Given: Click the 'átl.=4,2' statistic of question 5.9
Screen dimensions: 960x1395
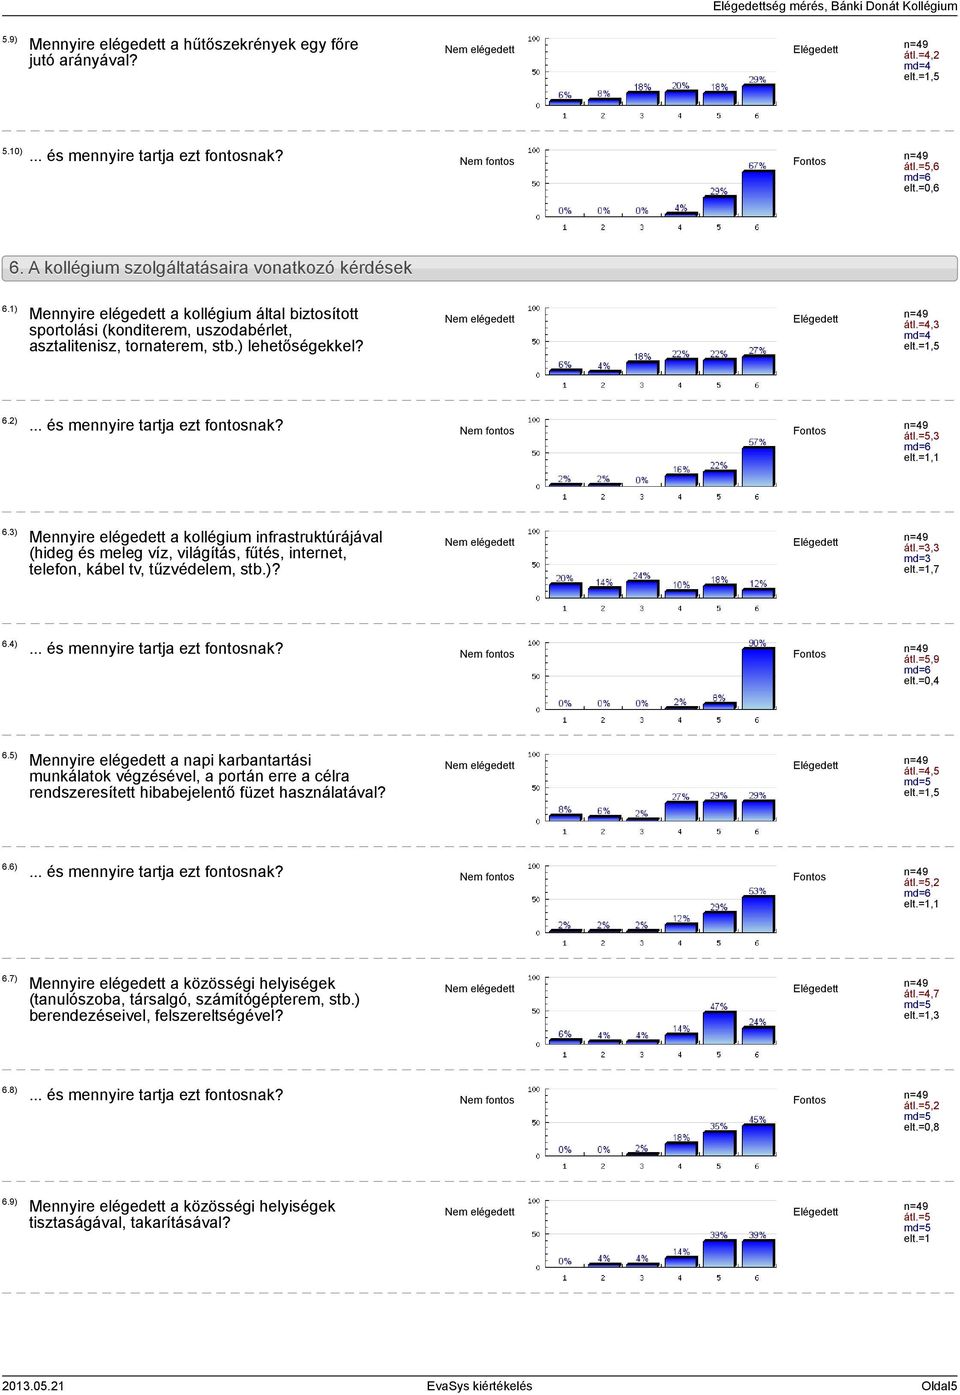Looking at the screenshot, I should [921, 56].
